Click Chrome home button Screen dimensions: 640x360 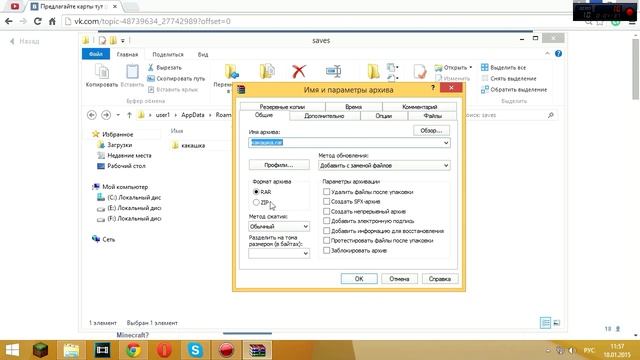click(52, 21)
